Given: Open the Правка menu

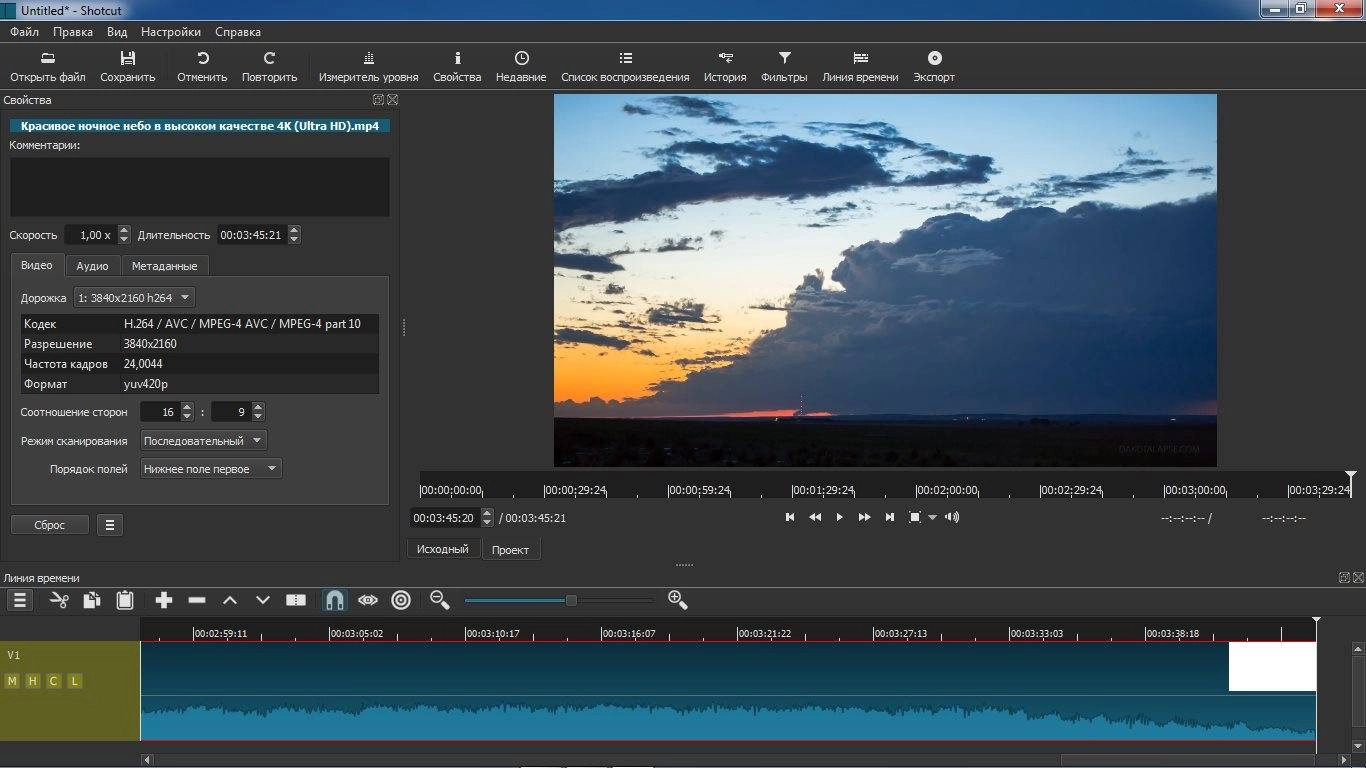Looking at the screenshot, I should (x=73, y=32).
